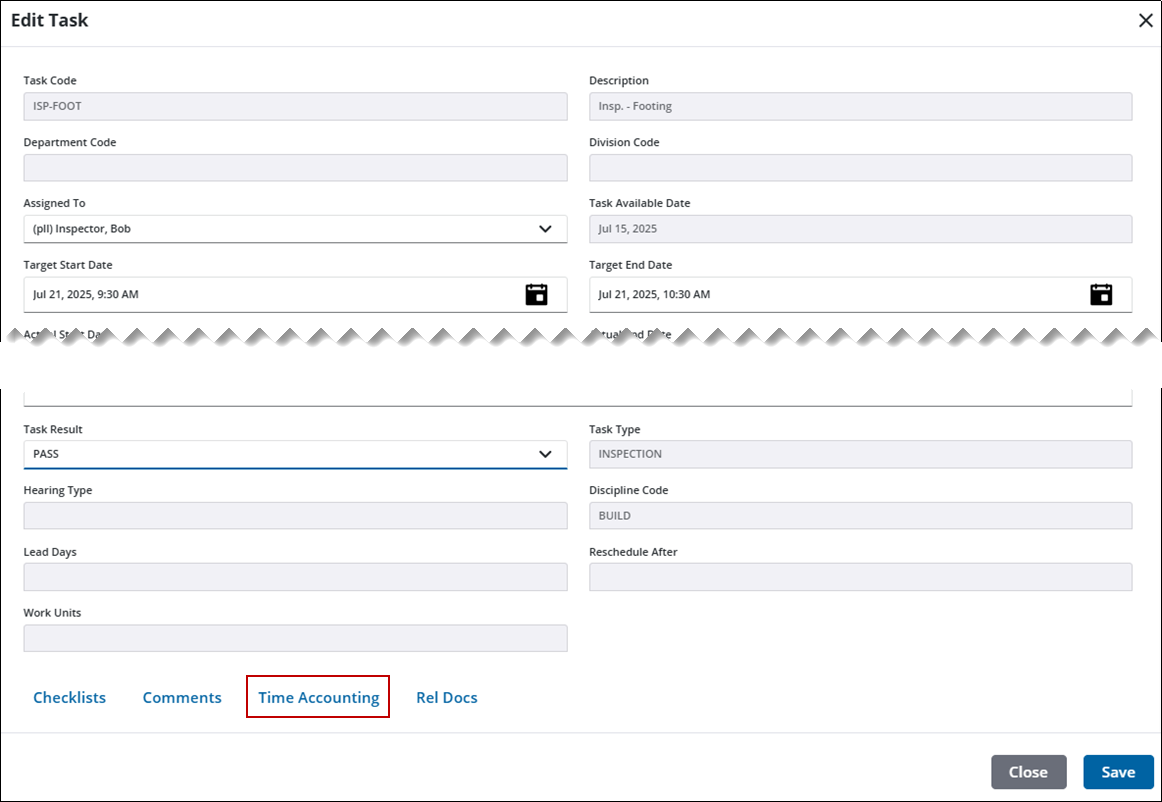Image resolution: width=1162 pixels, height=802 pixels.
Task: Click the Task Available Date field
Action: pos(860,229)
